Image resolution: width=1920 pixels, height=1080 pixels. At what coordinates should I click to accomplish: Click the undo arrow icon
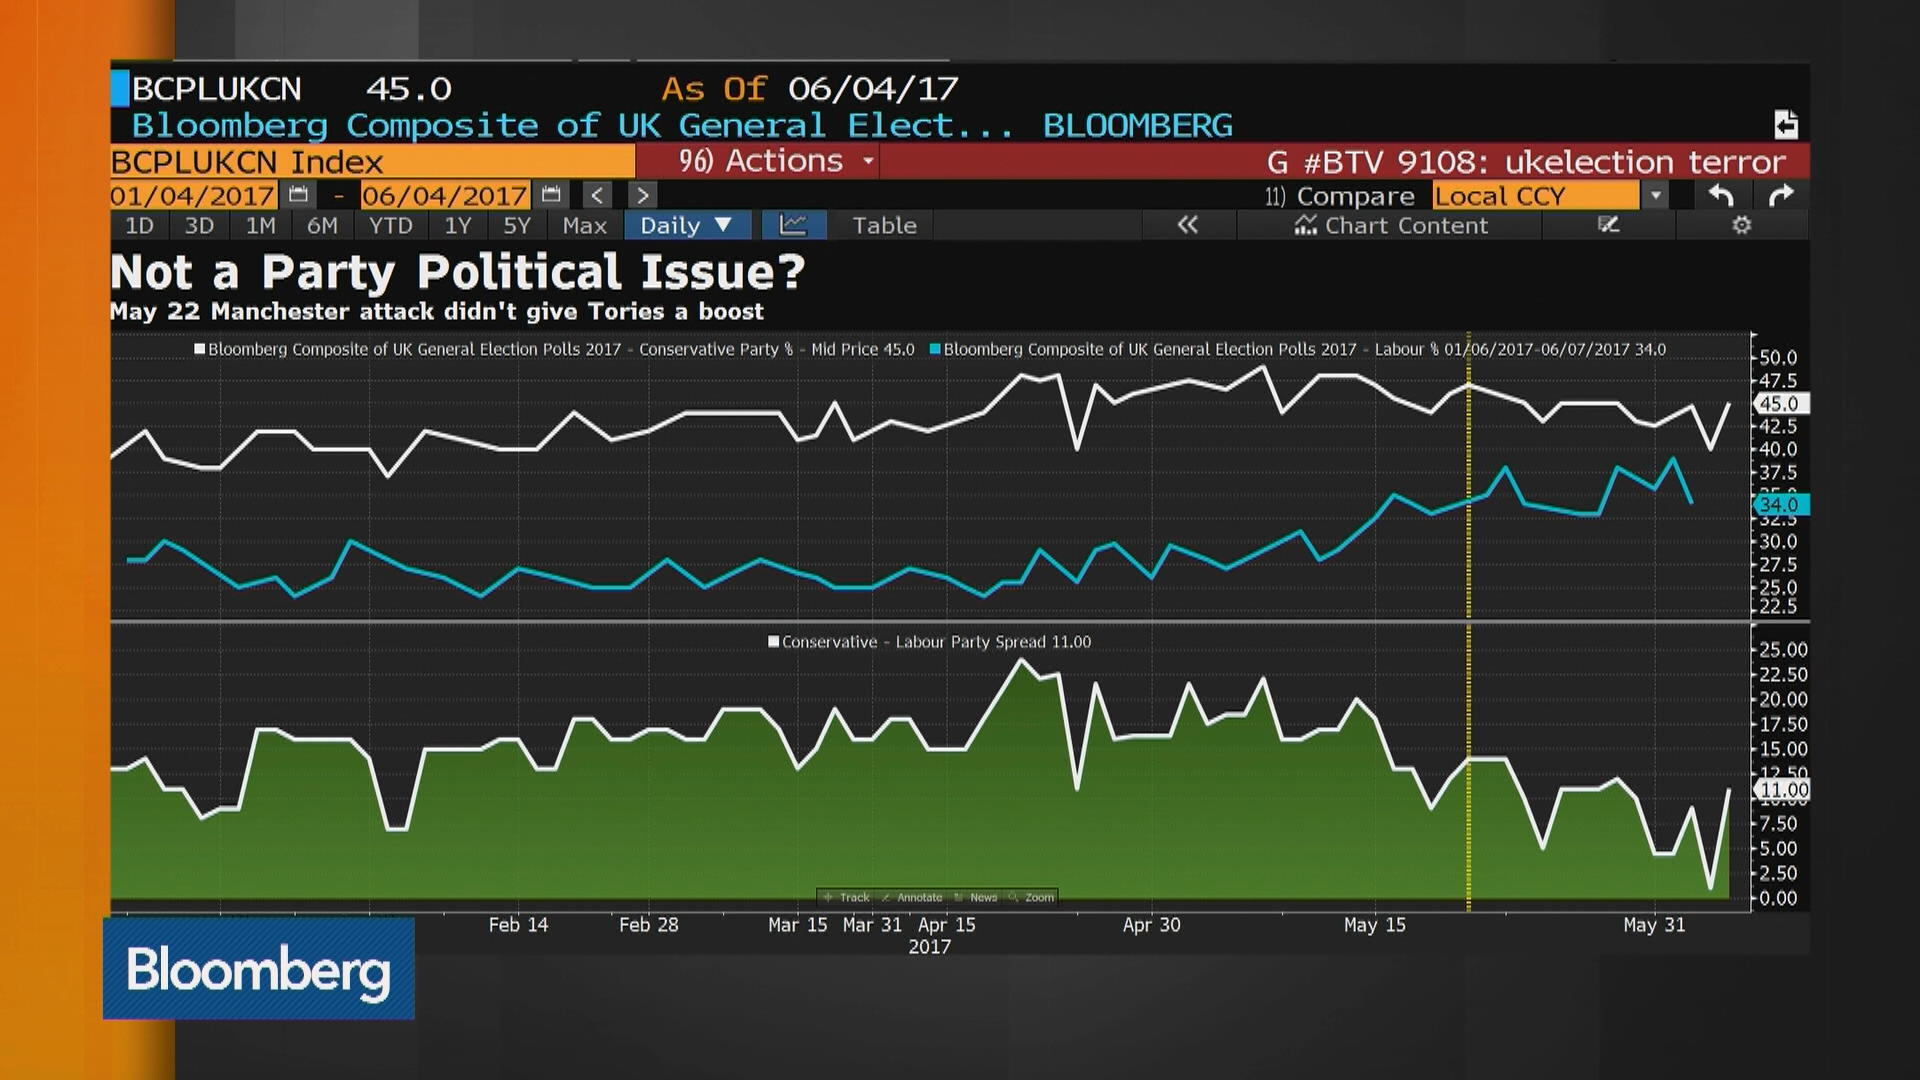point(1721,195)
